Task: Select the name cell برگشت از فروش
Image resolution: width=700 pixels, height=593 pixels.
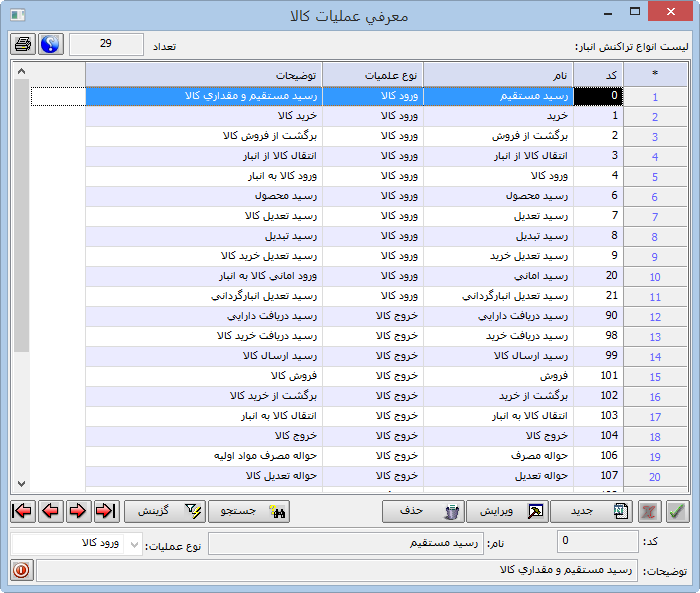Action: pyautogui.click(x=498, y=136)
